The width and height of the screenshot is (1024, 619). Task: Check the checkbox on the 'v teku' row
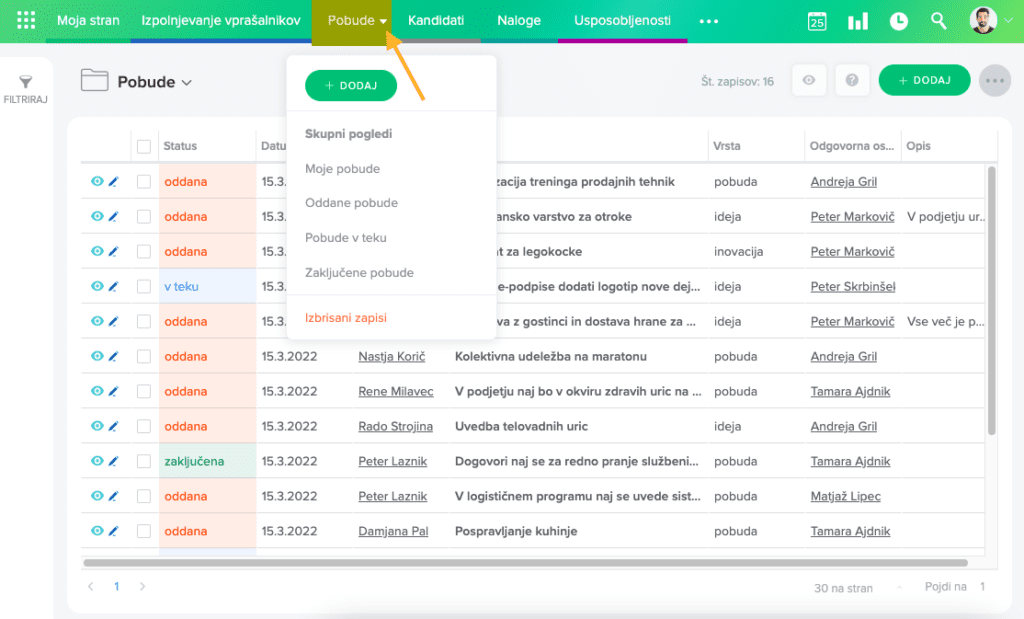click(144, 287)
